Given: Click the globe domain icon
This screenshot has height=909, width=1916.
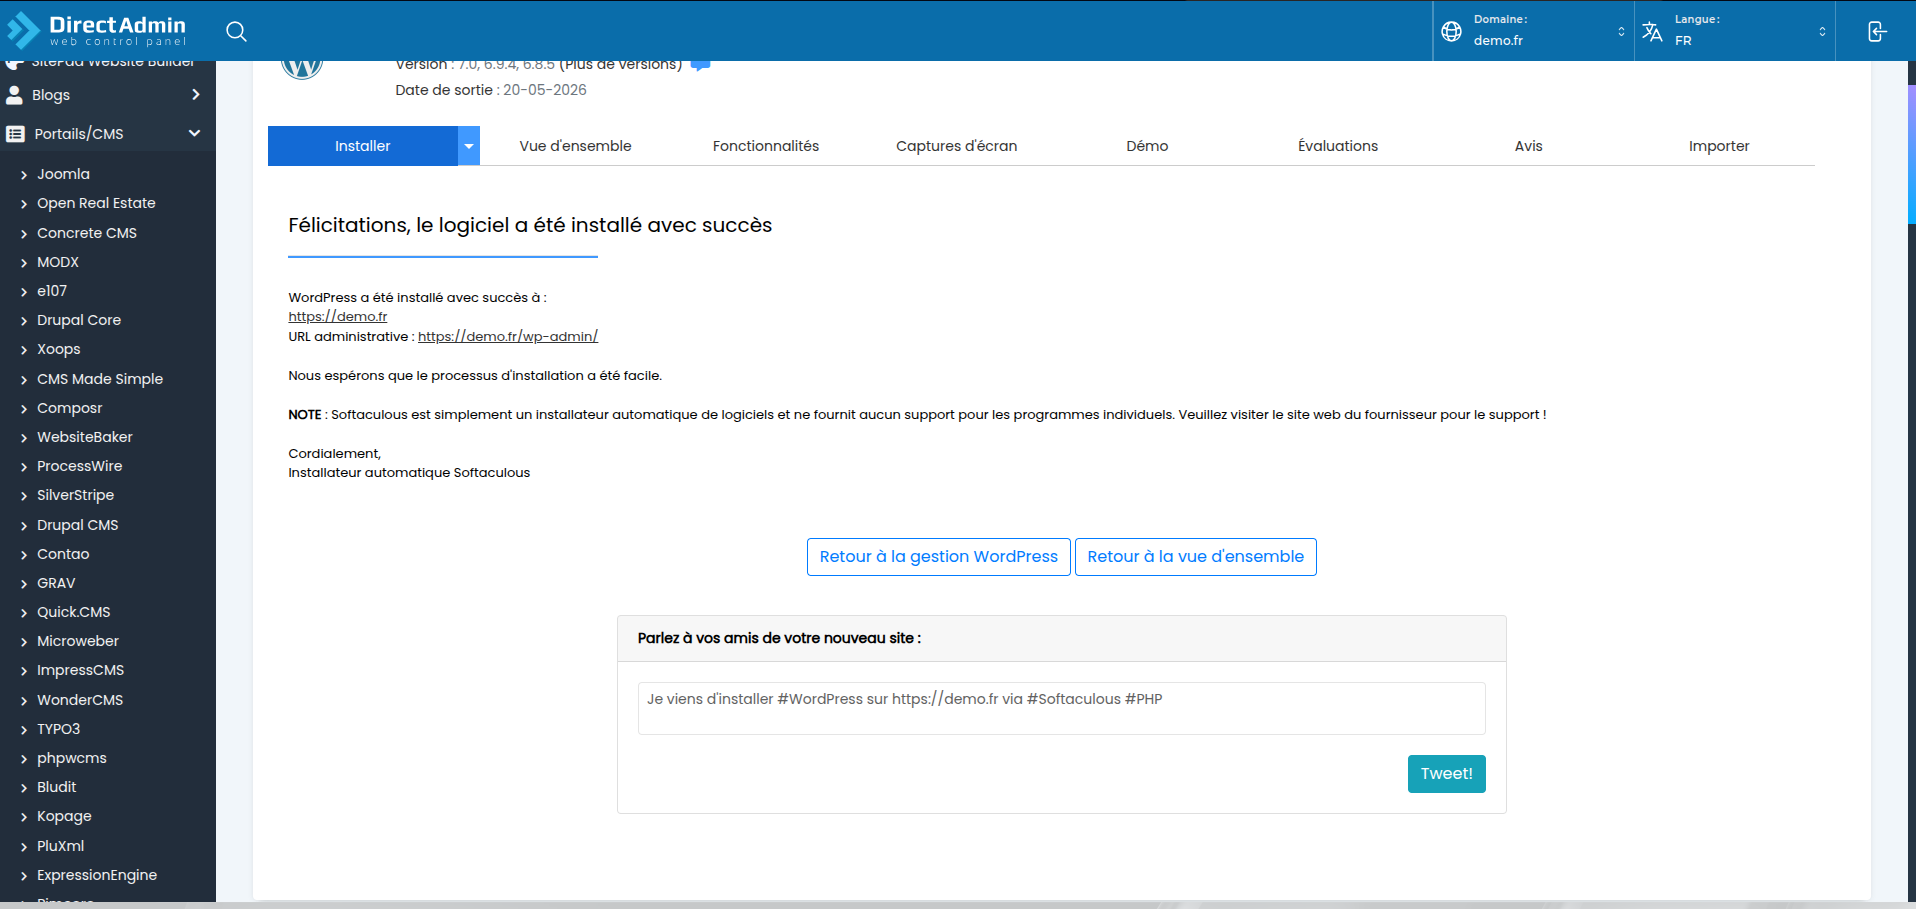Looking at the screenshot, I should pyautogui.click(x=1451, y=31).
